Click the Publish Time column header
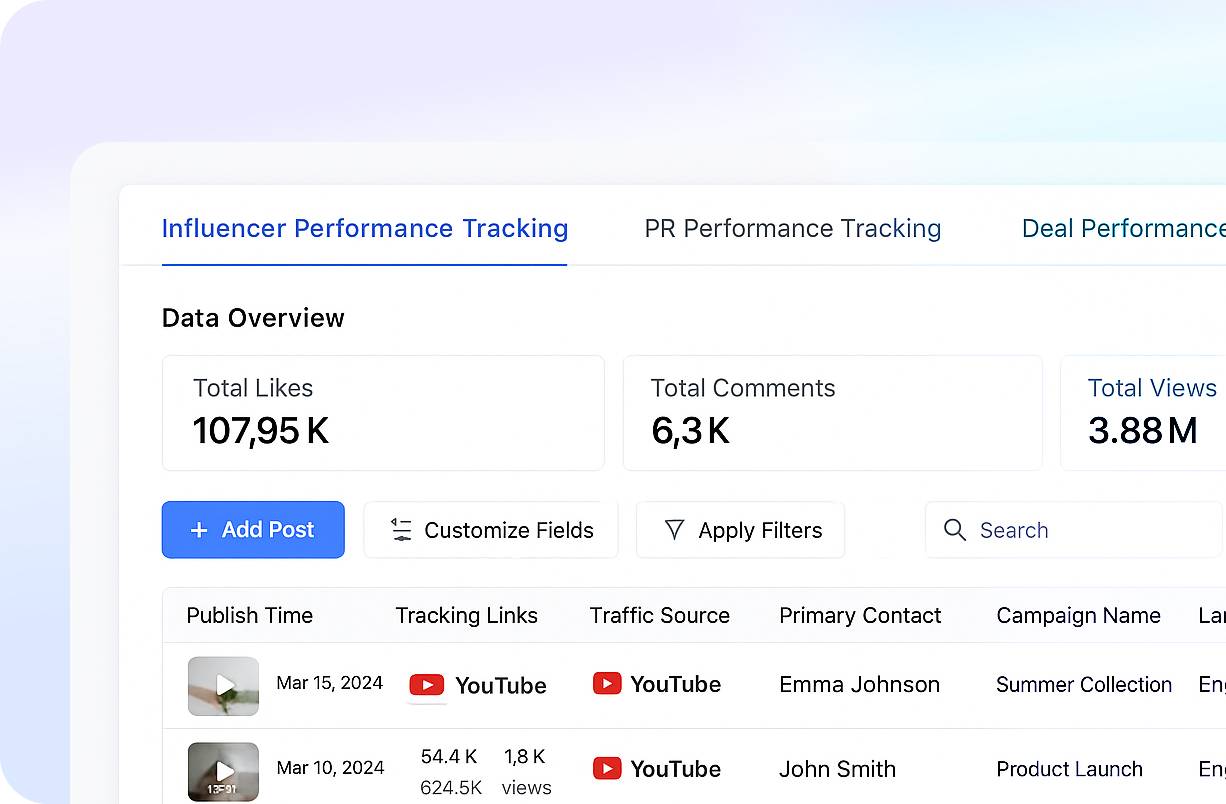Viewport: 1226px width, 804px height. pyautogui.click(x=250, y=615)
